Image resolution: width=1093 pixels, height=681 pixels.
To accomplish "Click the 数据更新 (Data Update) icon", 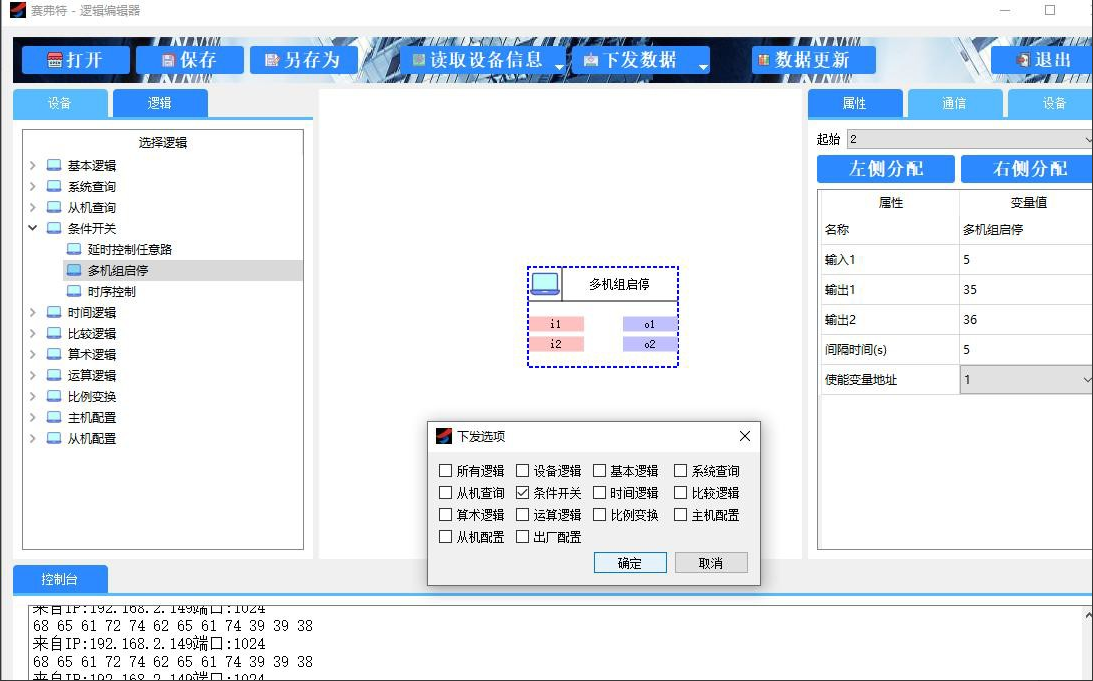I will [x=764, y=60].
